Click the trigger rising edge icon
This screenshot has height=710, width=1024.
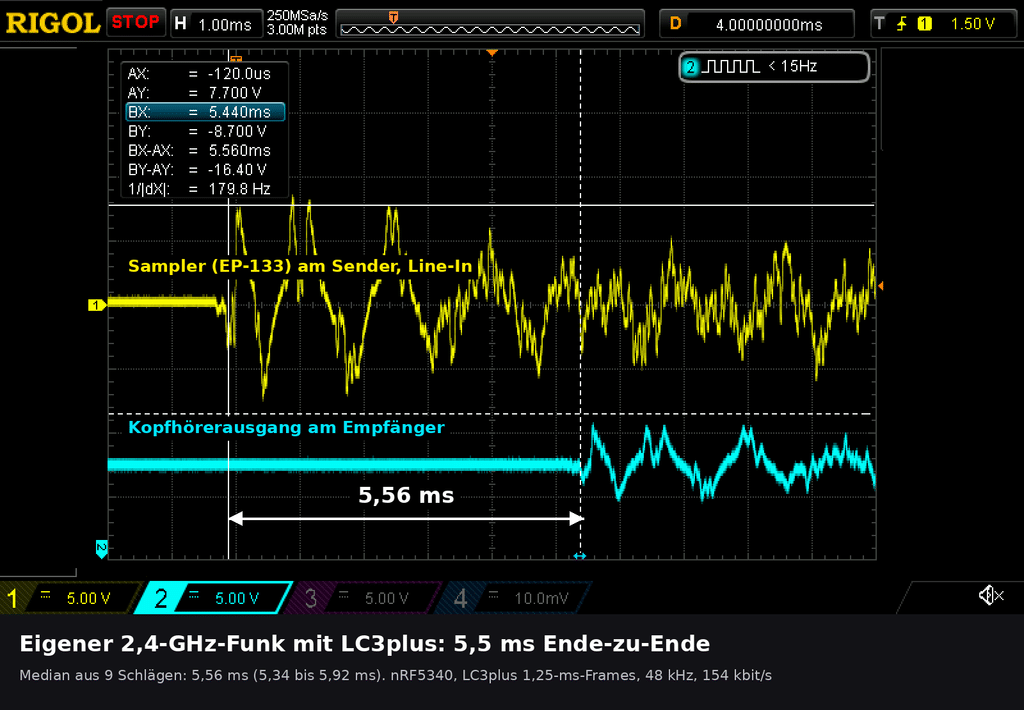[902, 24]
